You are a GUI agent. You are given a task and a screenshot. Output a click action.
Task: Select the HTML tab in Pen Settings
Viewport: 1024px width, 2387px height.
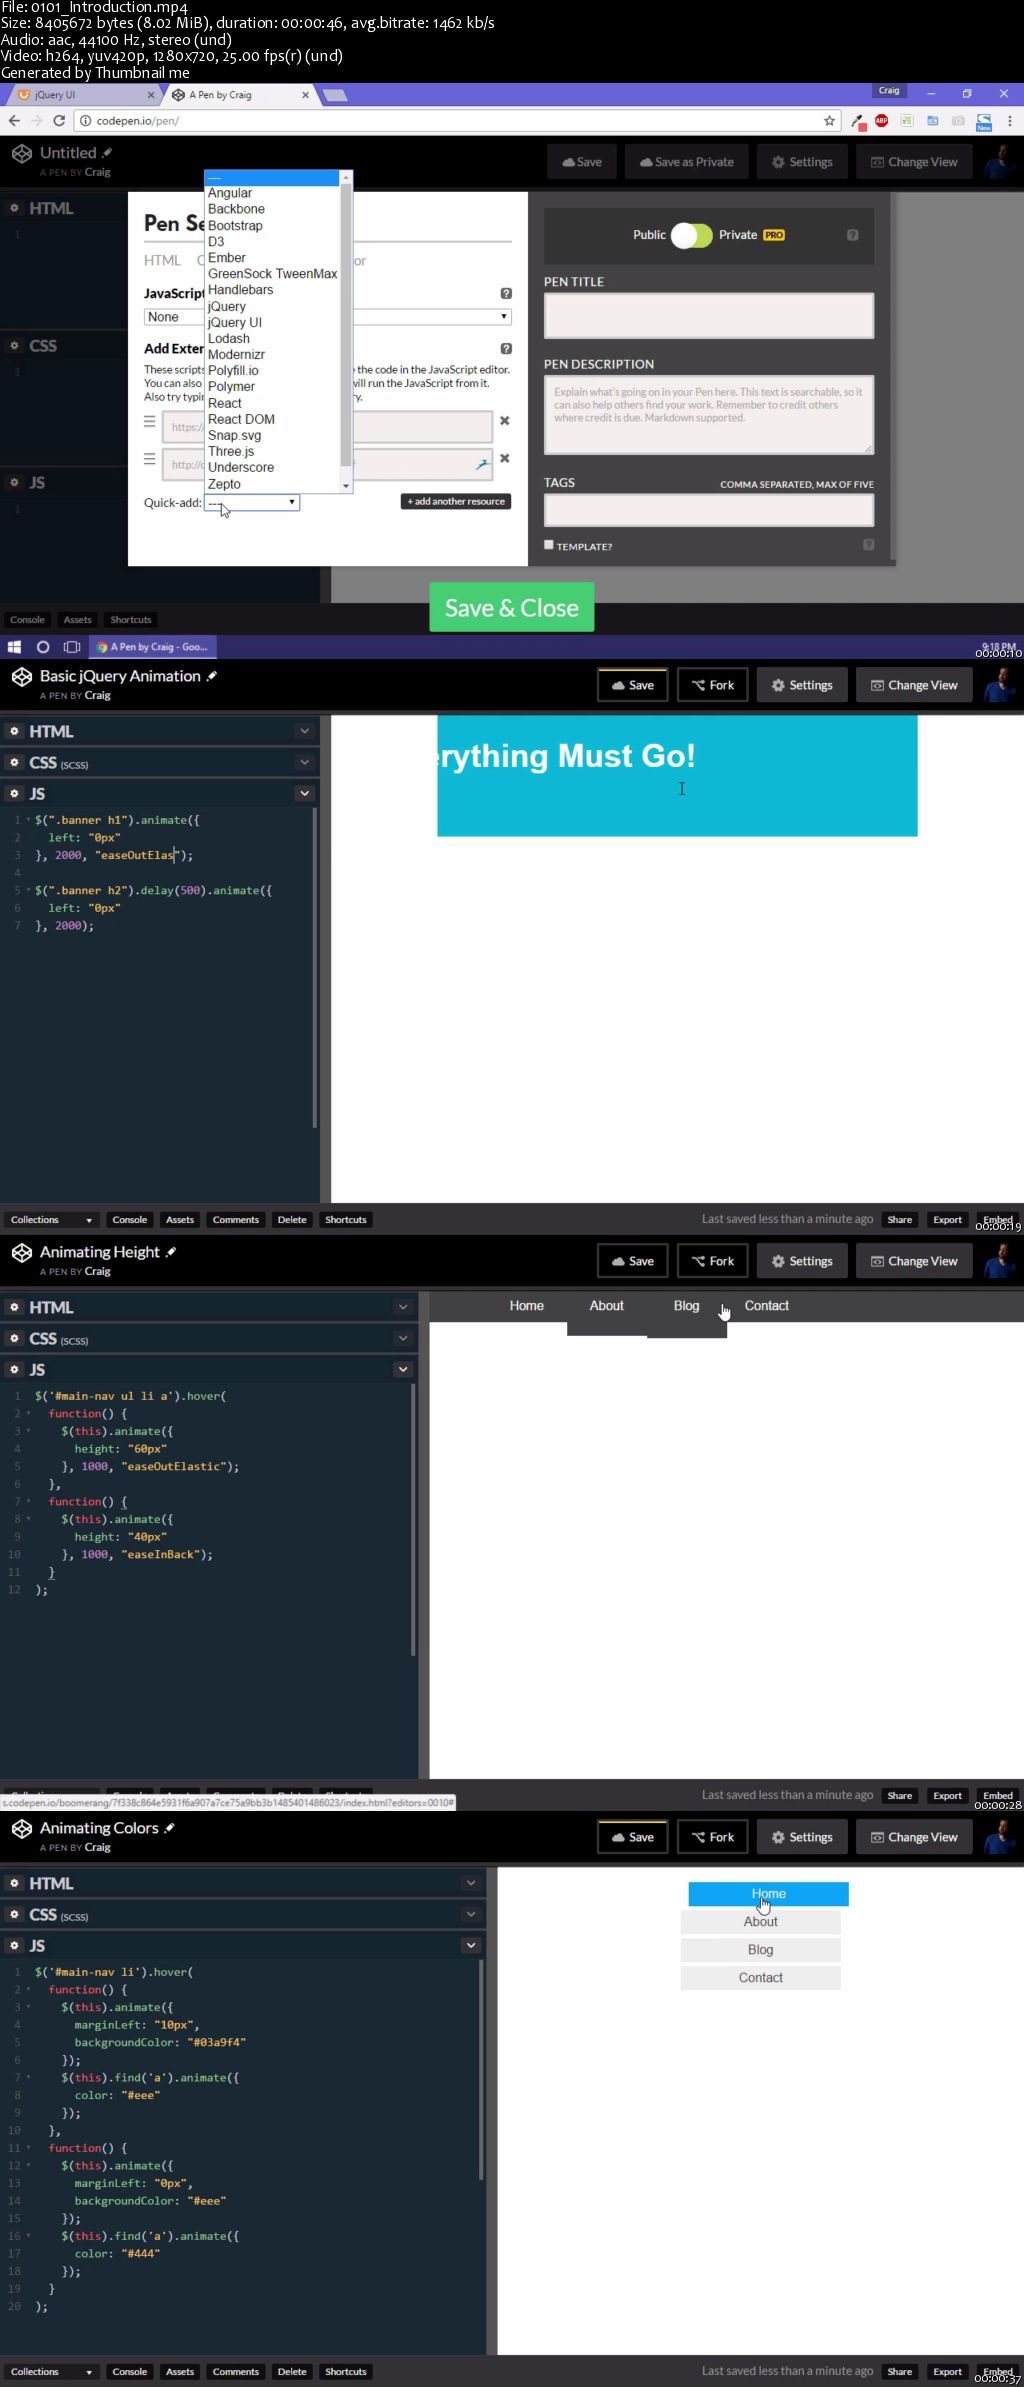pyautogui.click(x=162, y=261)
